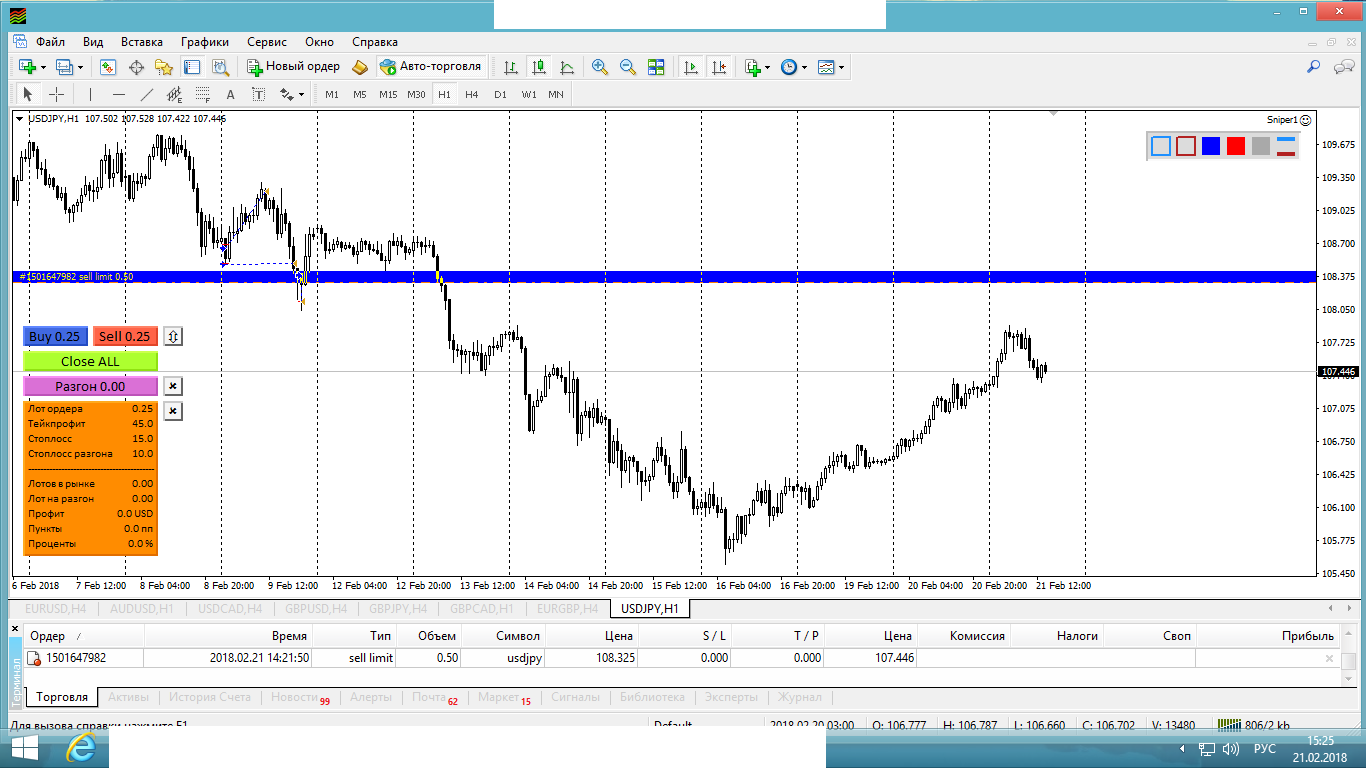Click the Новый ордер button
Viewport: 1366px width, 768px height.
pyautogui.click(x=293, y=67)
